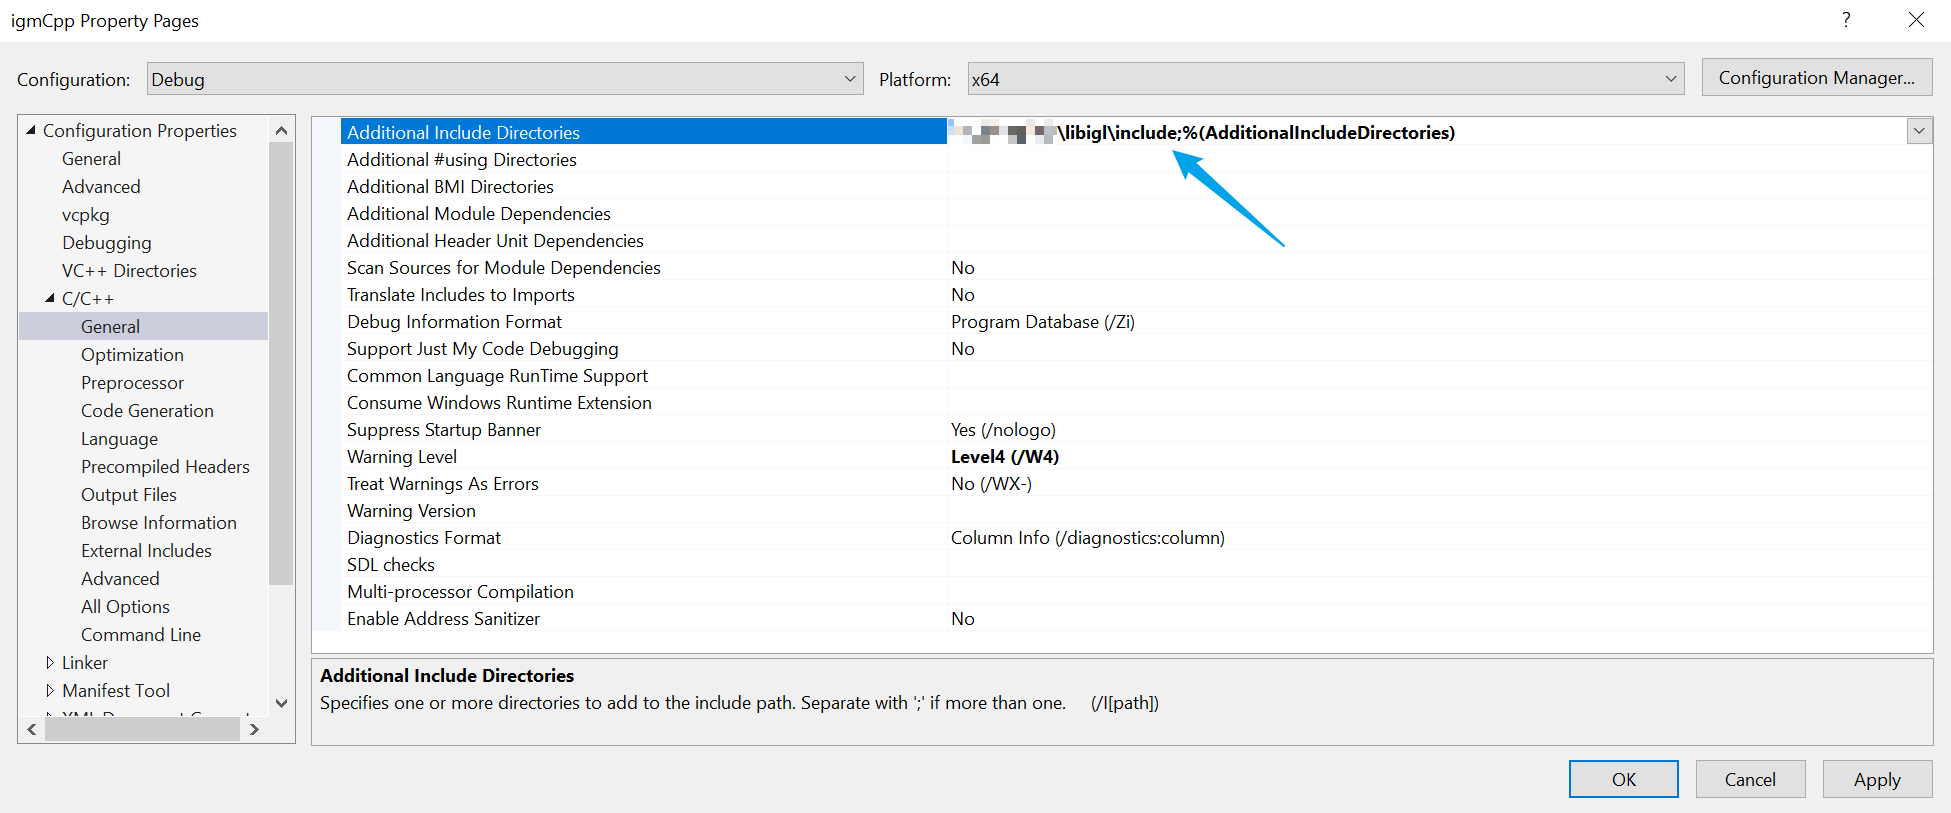Open the VC++ Directories page
The image size is (1951, 813).
click(129, 270)
